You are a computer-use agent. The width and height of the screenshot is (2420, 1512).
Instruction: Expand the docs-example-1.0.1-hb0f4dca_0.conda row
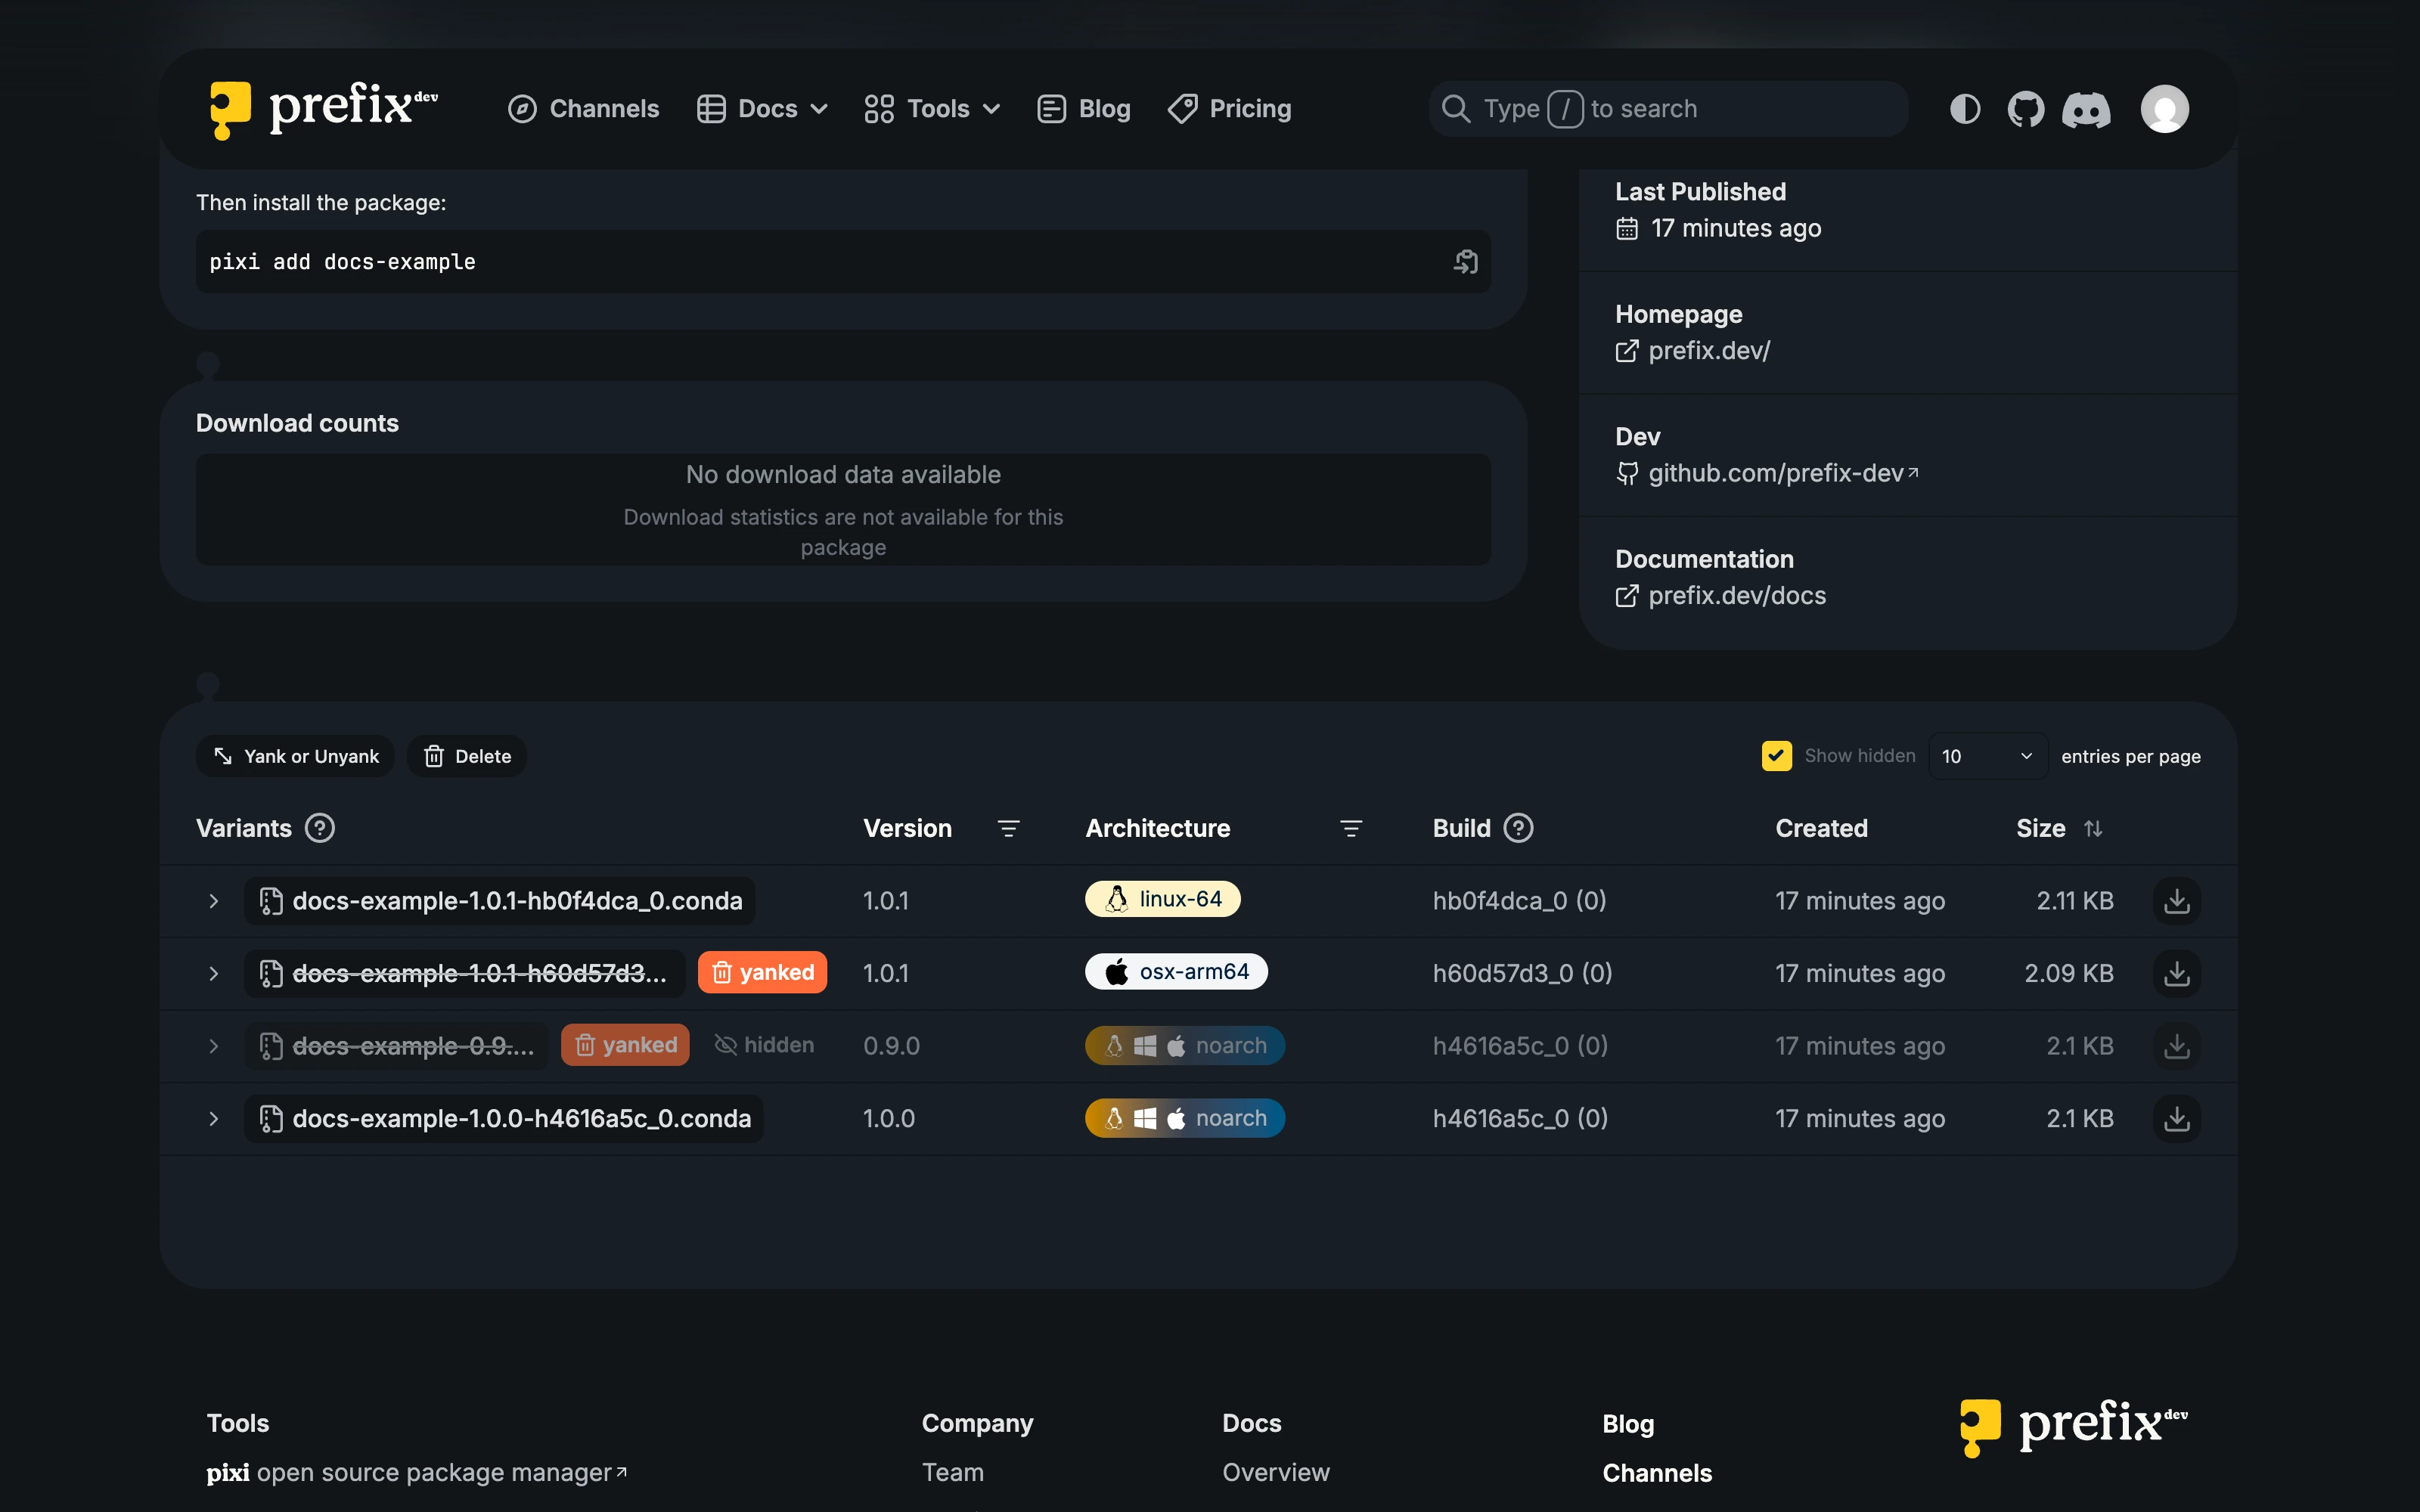[213, 901]
